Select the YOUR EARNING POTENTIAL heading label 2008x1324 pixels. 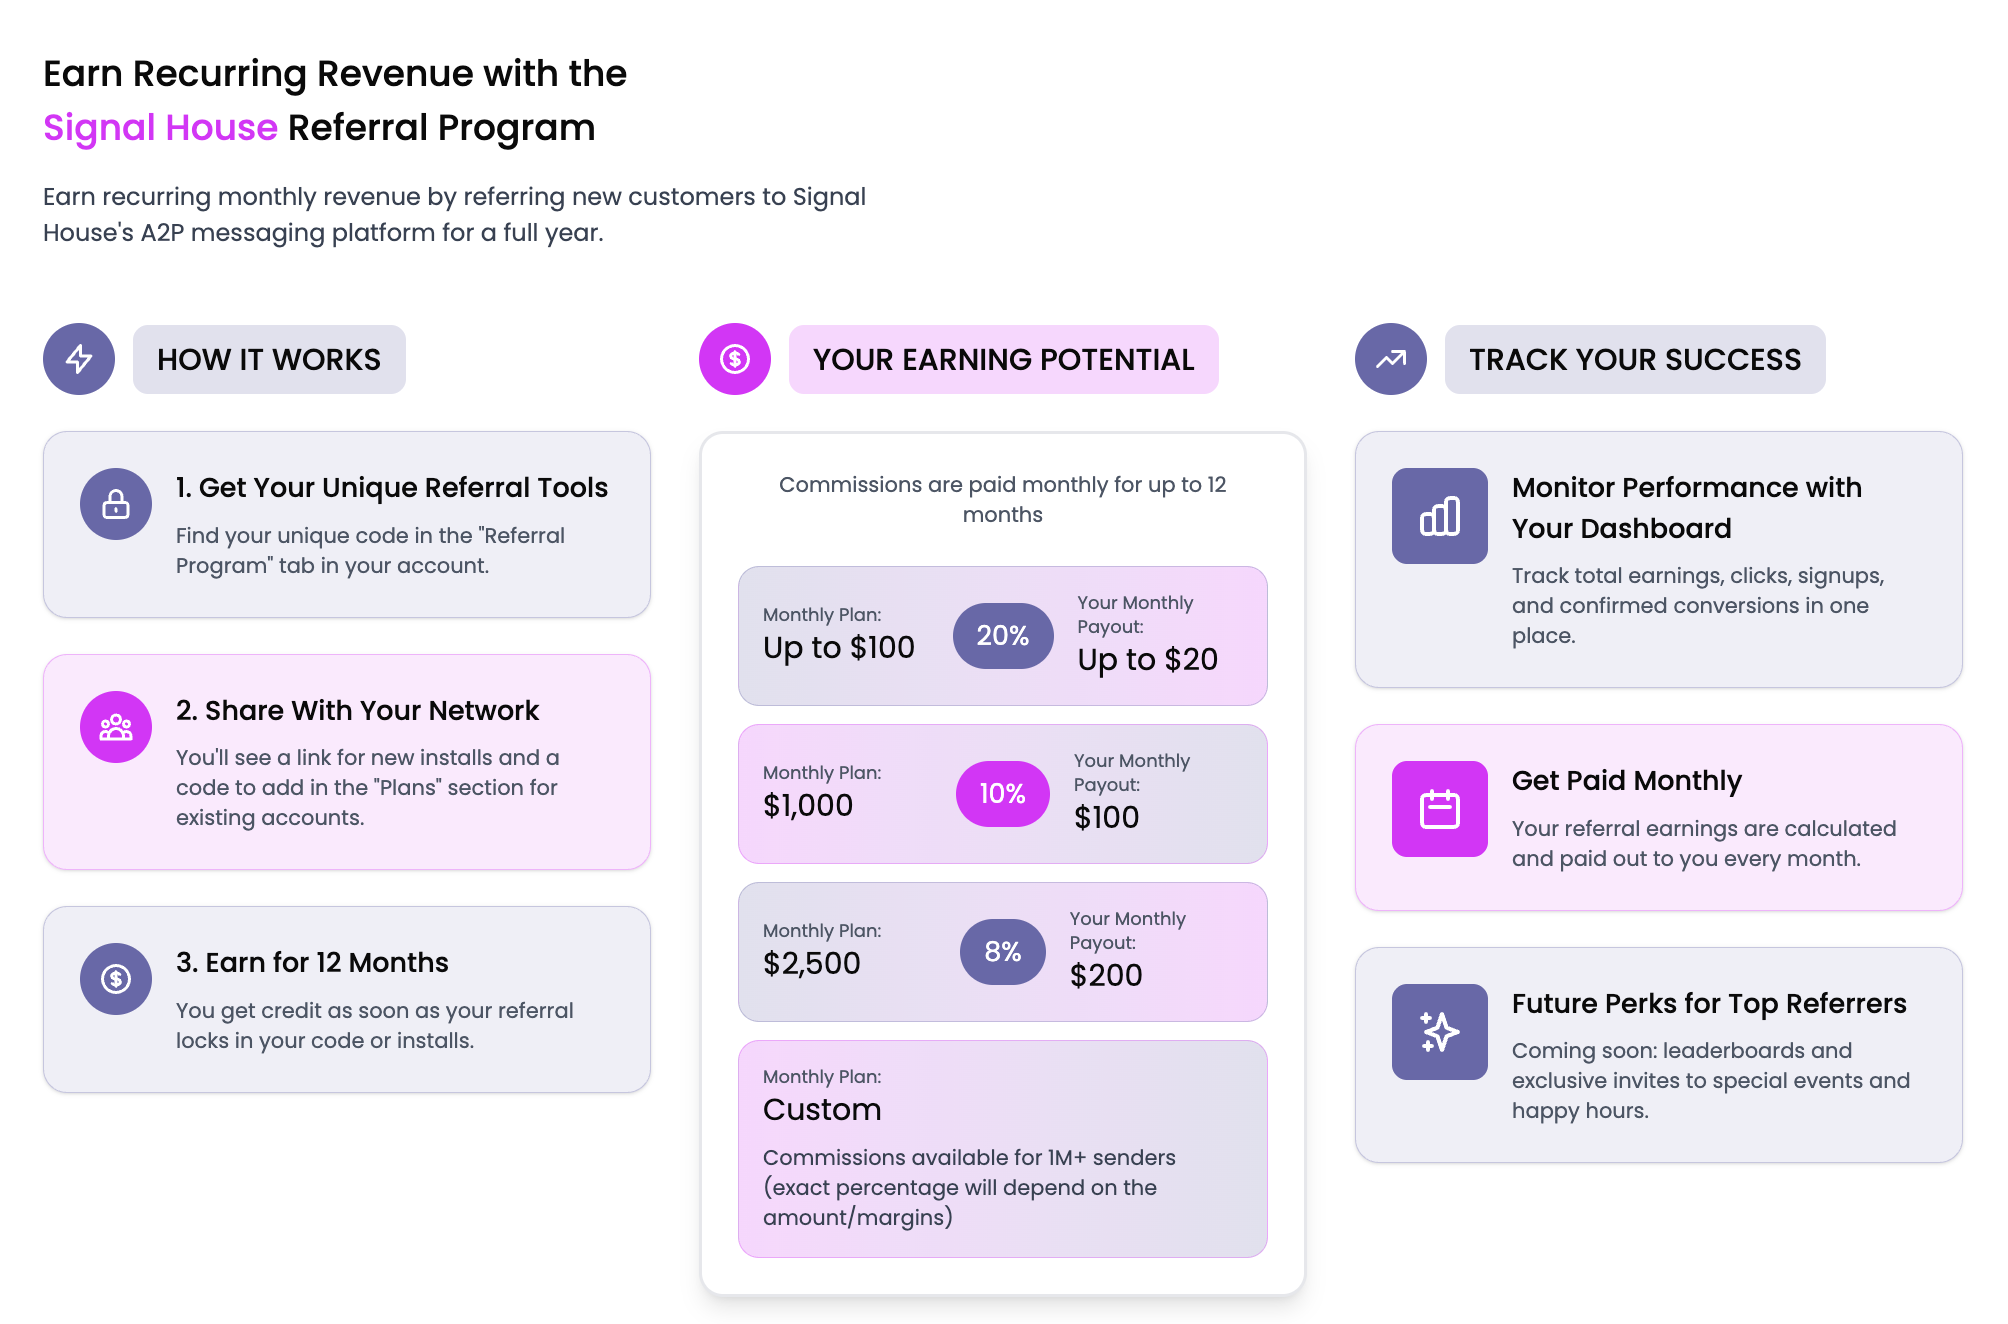tap(1003, 359)
